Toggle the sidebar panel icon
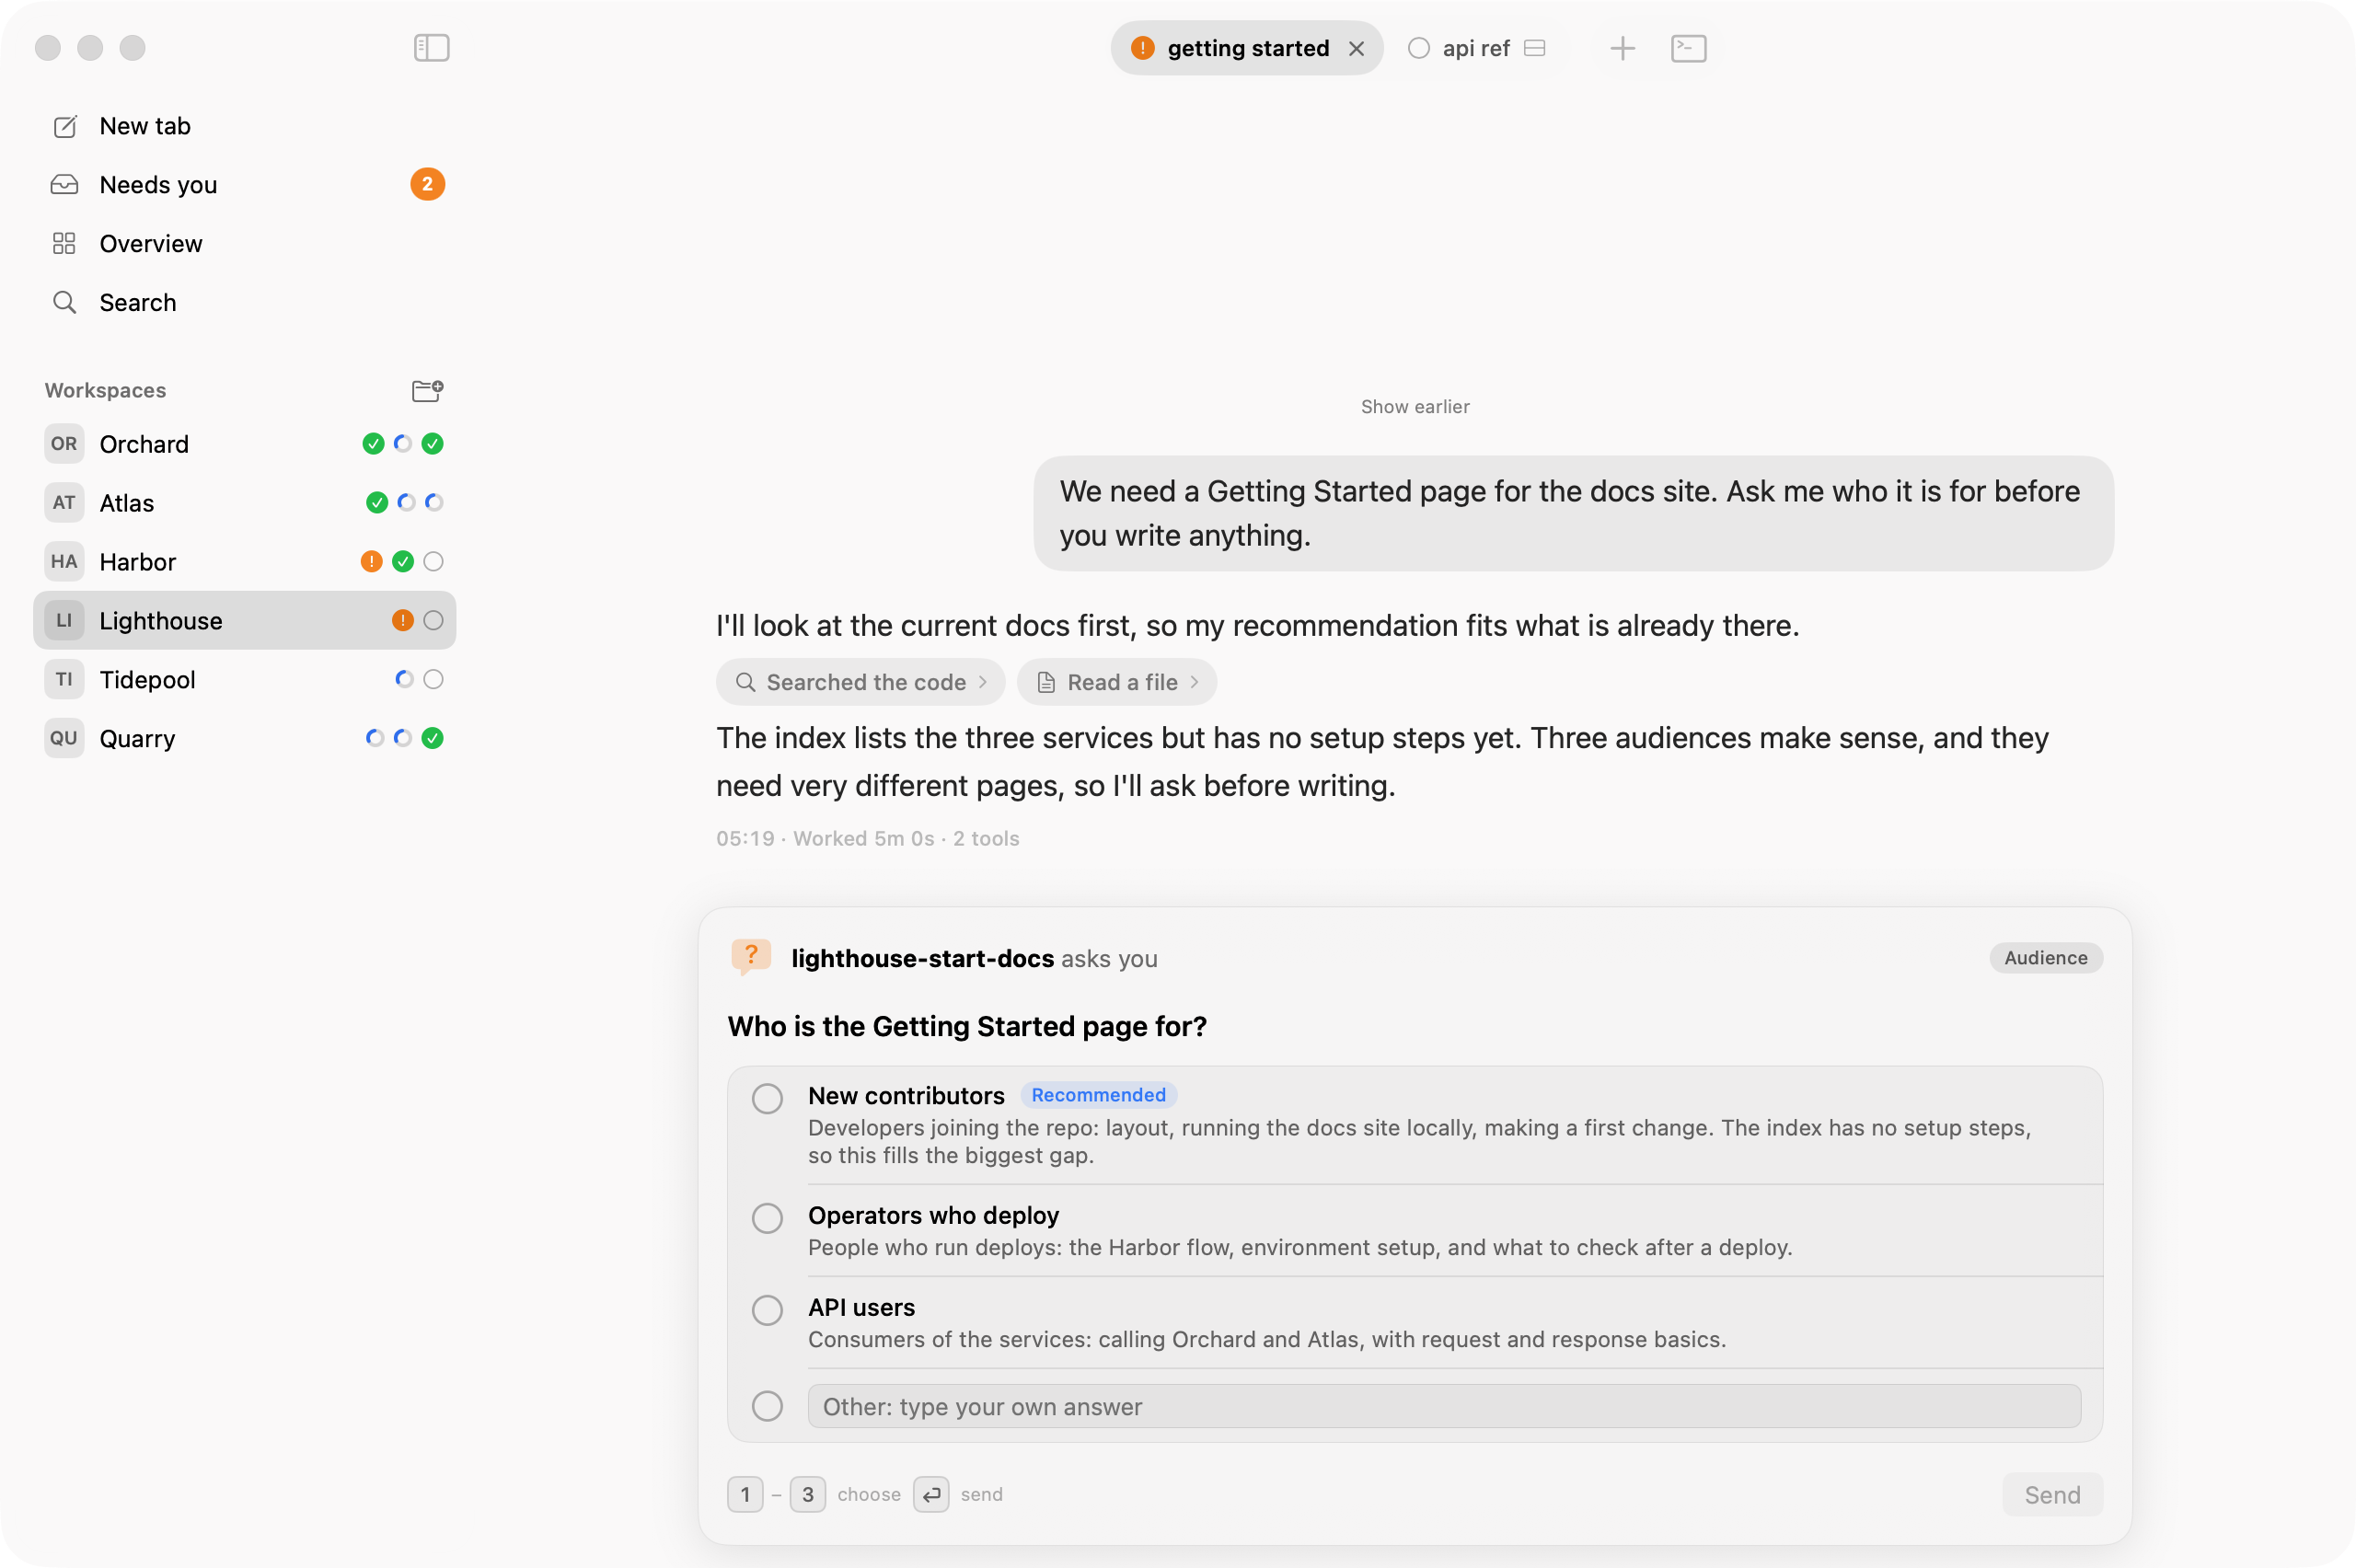2356x1568 pixels. point(431,47)
